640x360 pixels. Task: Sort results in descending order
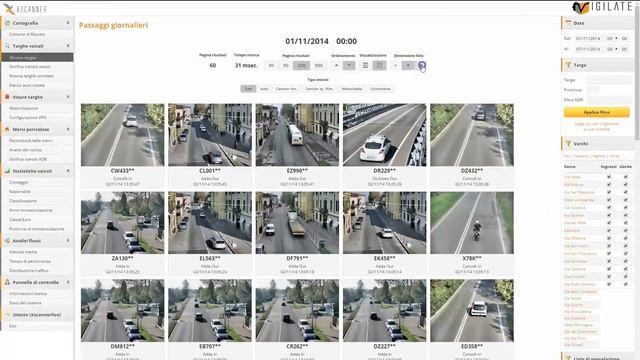349,65
